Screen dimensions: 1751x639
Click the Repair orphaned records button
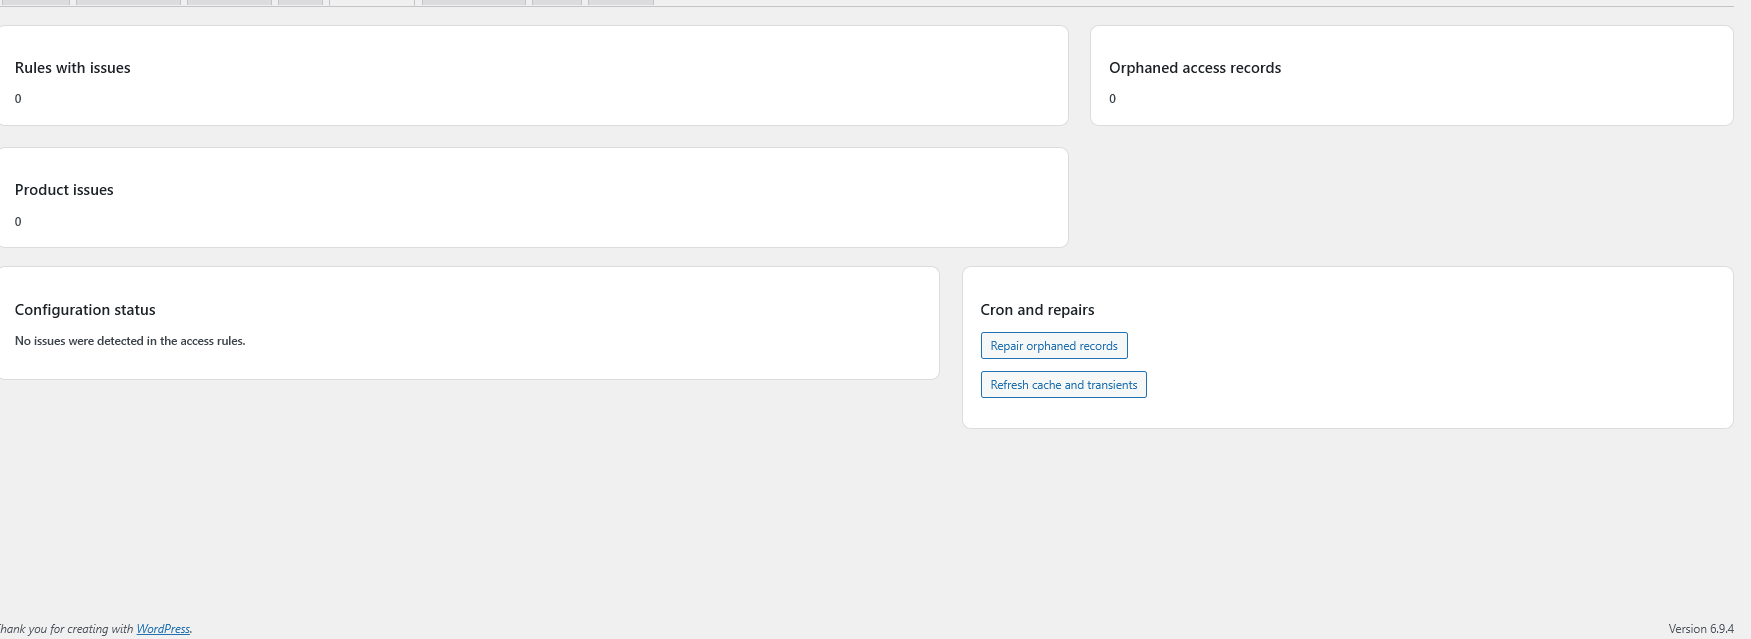[1054, 346]
